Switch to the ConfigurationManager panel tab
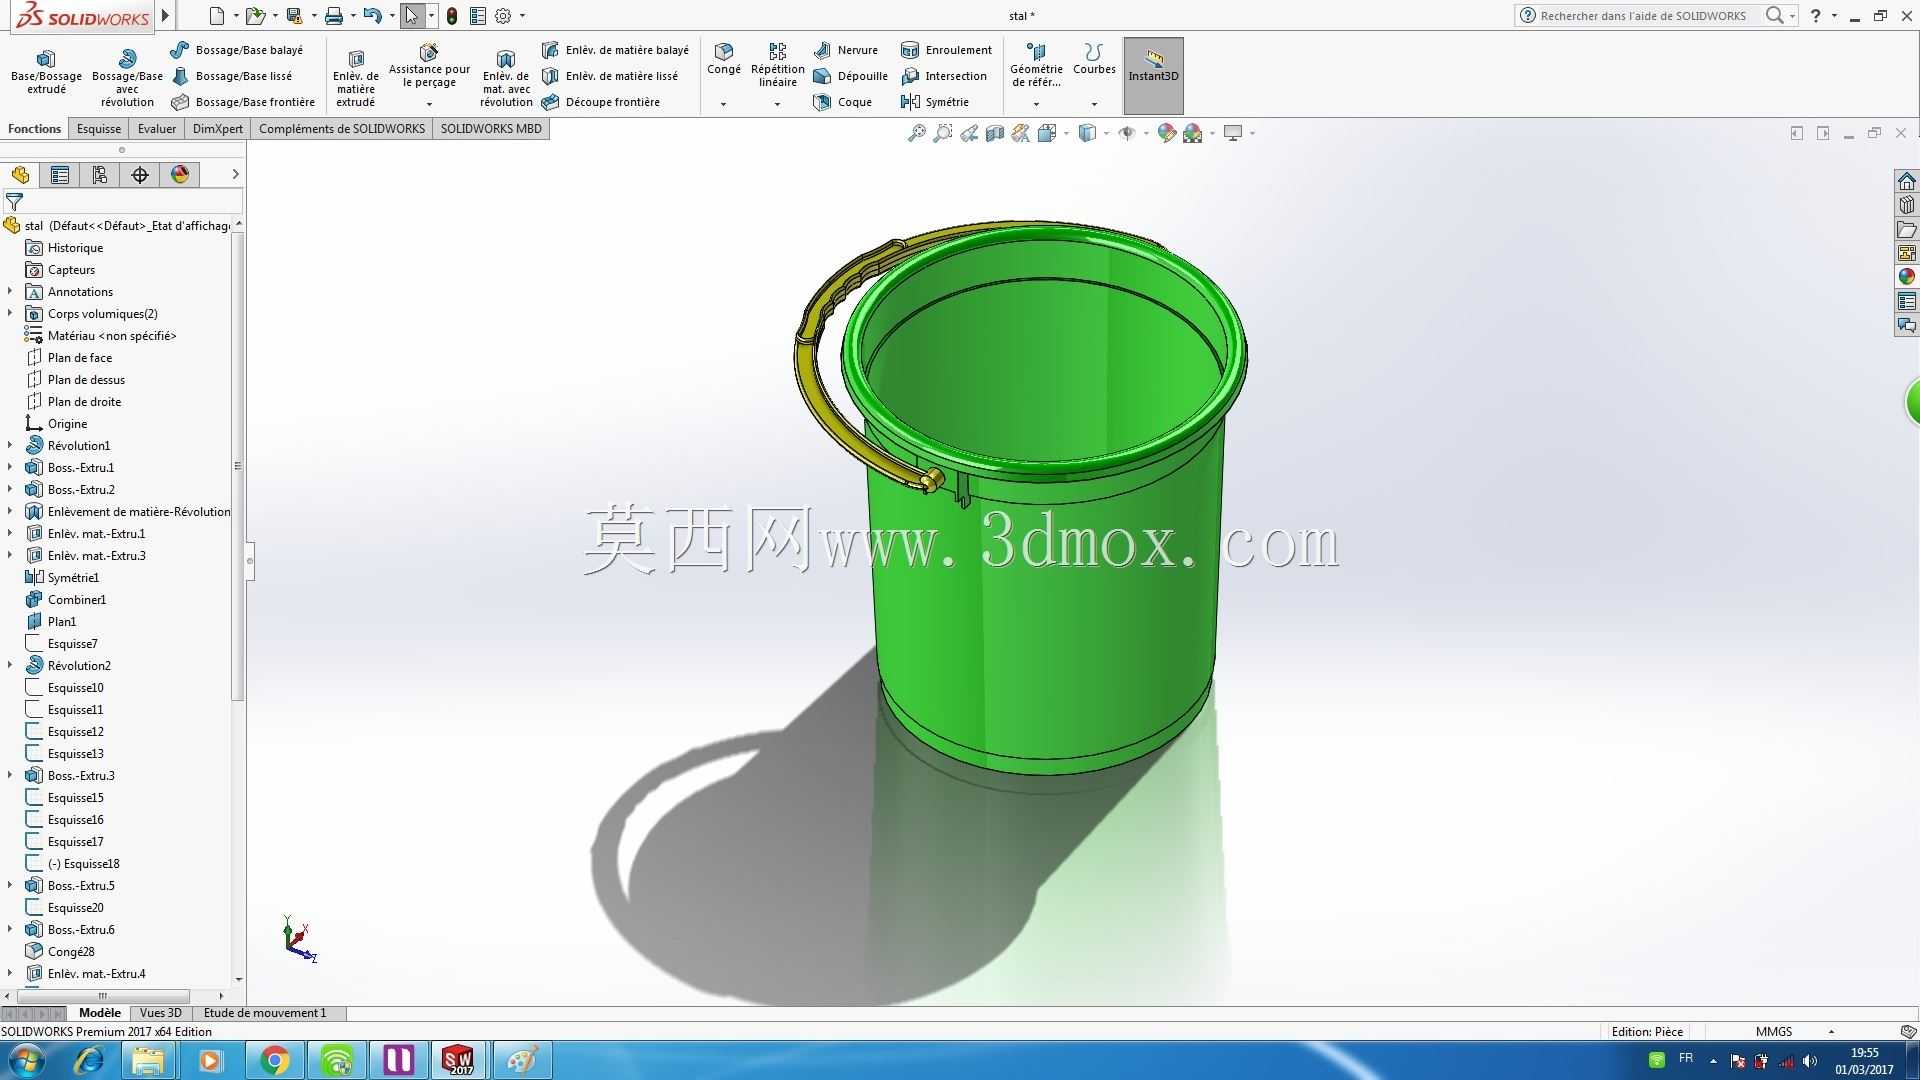1920x1080 pixels. (100, 175)
